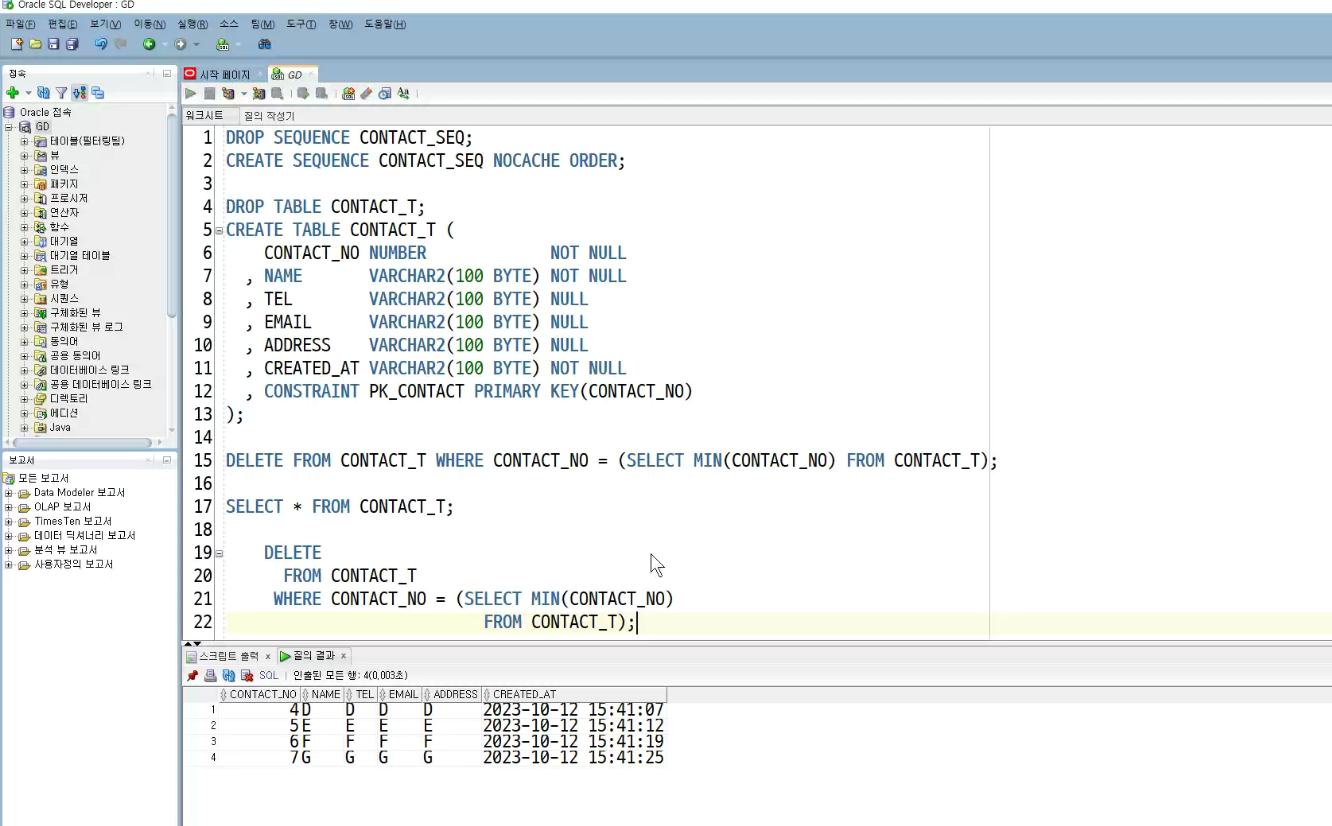Click the Unshared SQL Worksheet icon
Screen dimensions: 1332x826
pos(348,93)
